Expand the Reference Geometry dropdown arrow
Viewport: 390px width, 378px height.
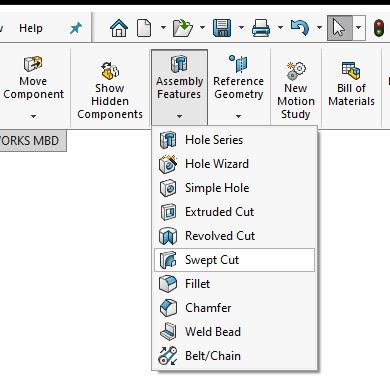(x=238, y=116)
